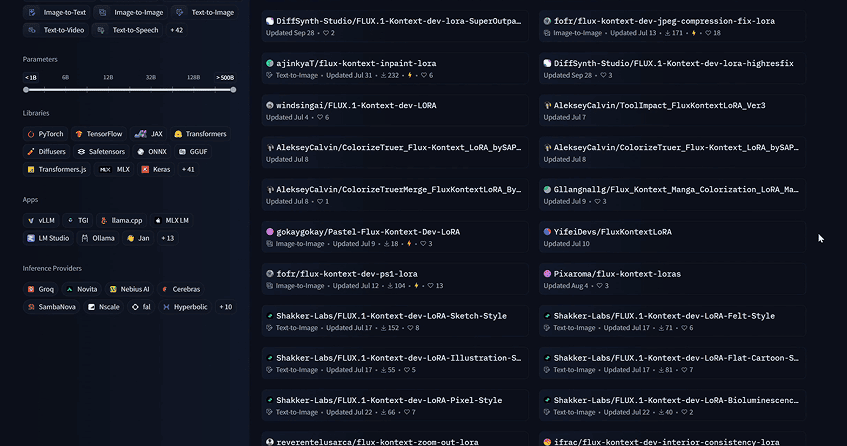Click the Cerebras provider icon
The width and height of the screenshot is (847, 446).
tap(165, 289)
